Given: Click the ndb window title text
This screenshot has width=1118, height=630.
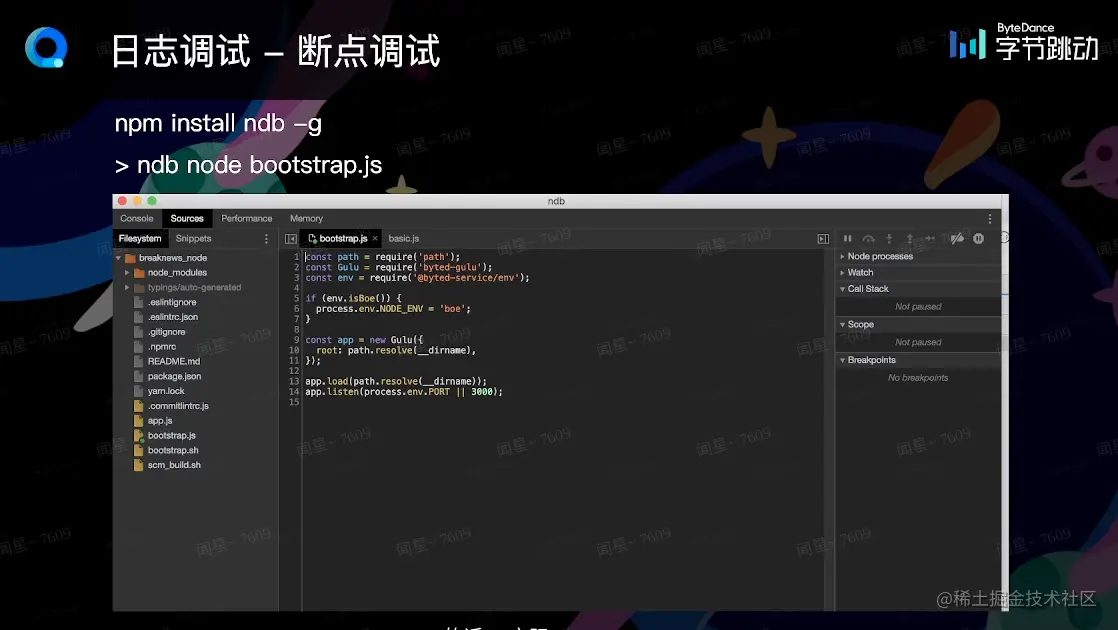Looking at the screenshot, I should tap(556, 202).
